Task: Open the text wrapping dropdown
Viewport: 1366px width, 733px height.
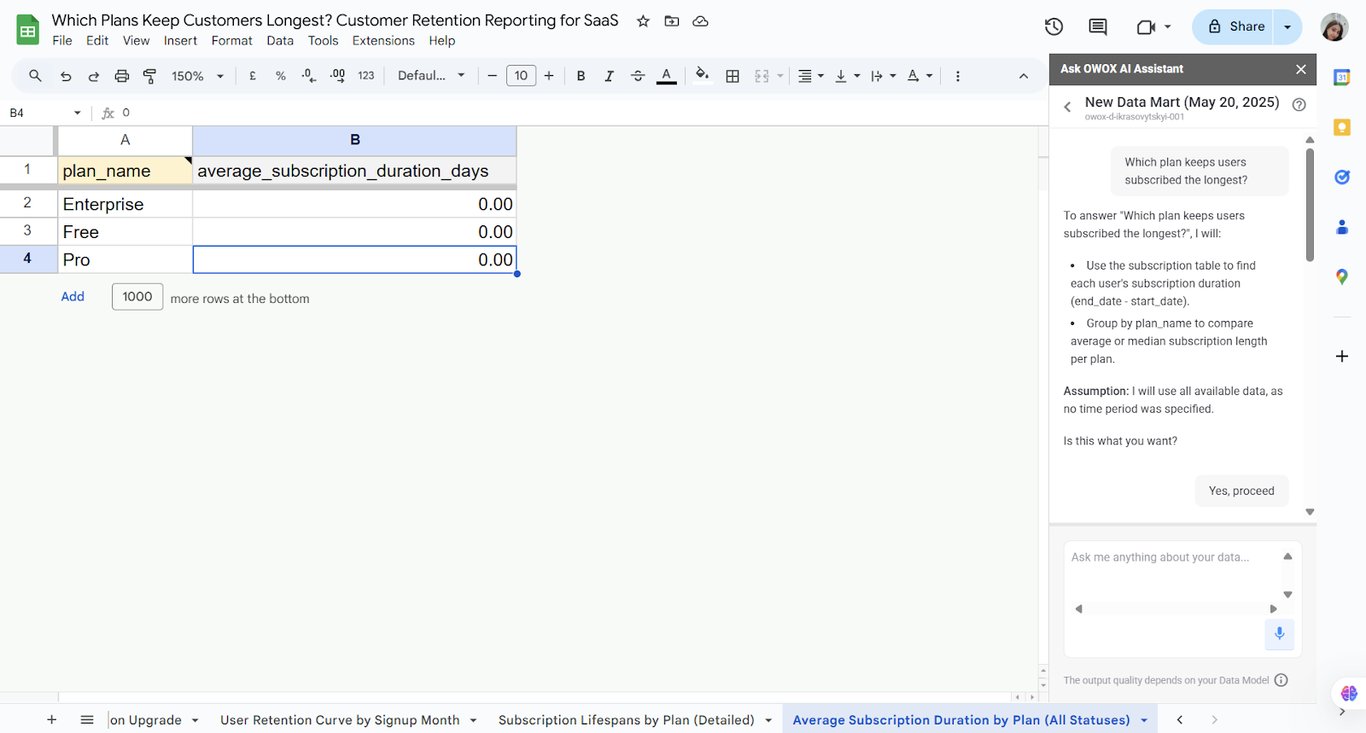Action: (883, 76)
